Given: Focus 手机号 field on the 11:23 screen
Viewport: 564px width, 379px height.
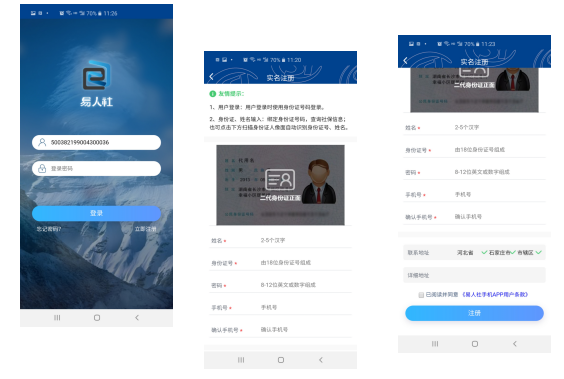Looking at the screenshot, I should (x=474, y=195).
